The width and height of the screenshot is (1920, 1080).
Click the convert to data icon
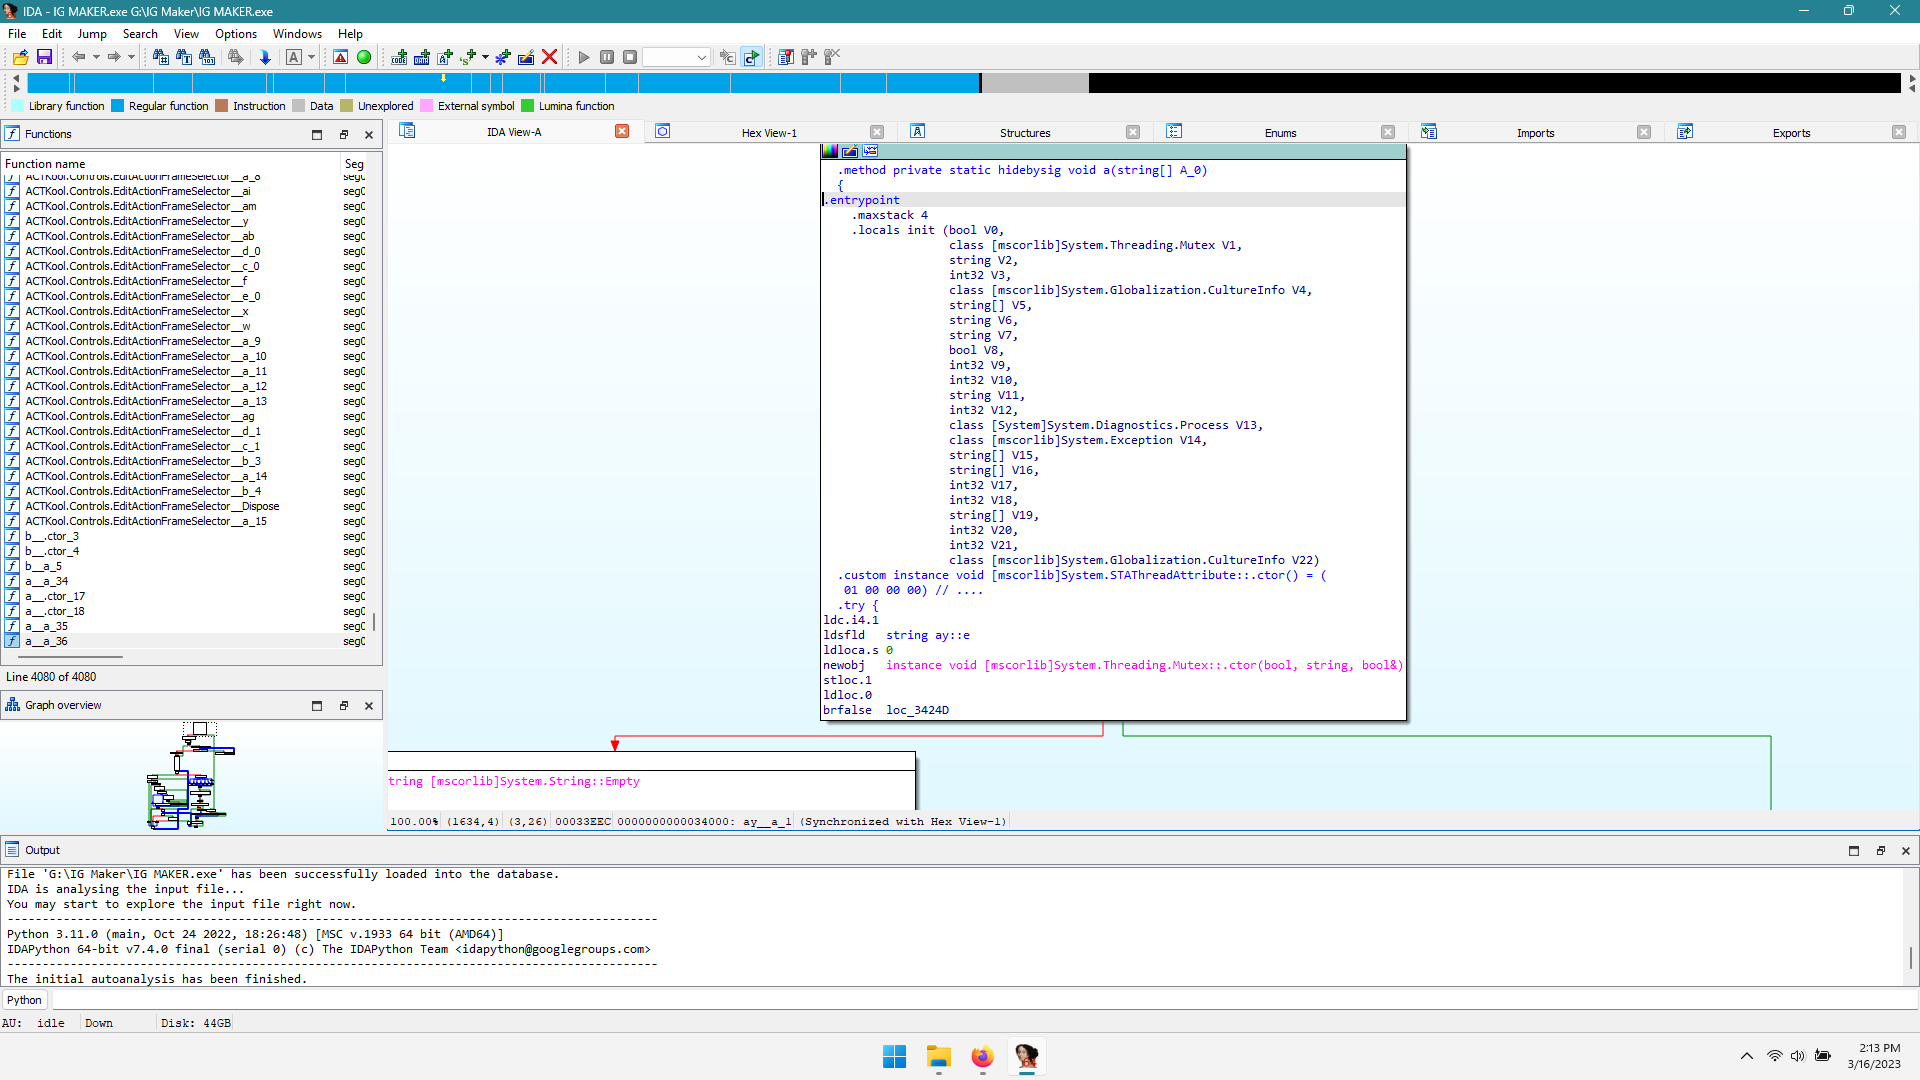click(422, 57)
